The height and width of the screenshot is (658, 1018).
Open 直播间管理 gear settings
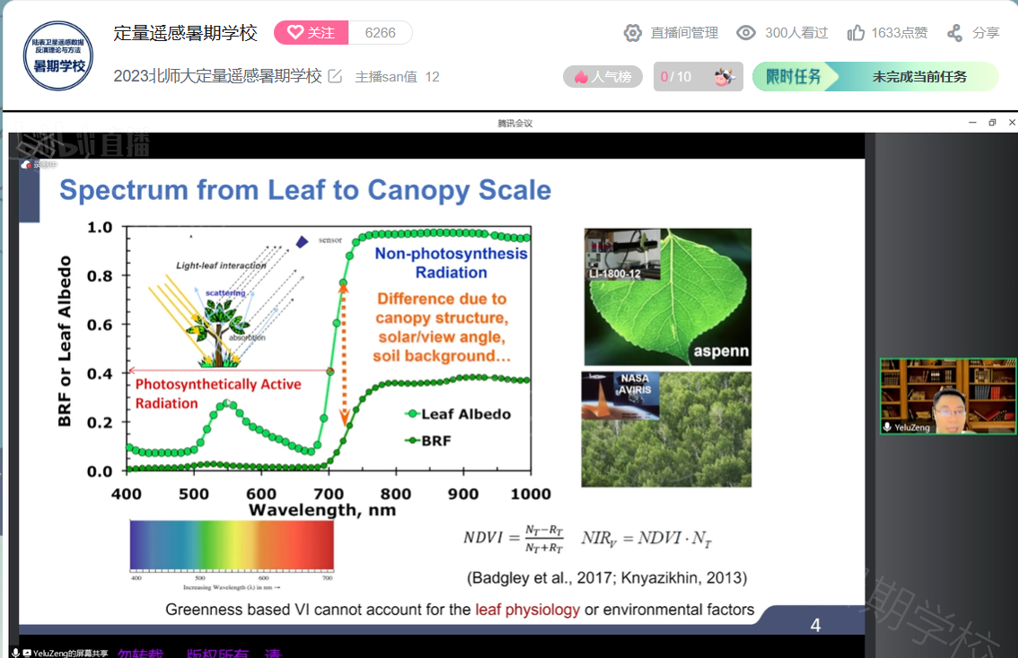632,33
